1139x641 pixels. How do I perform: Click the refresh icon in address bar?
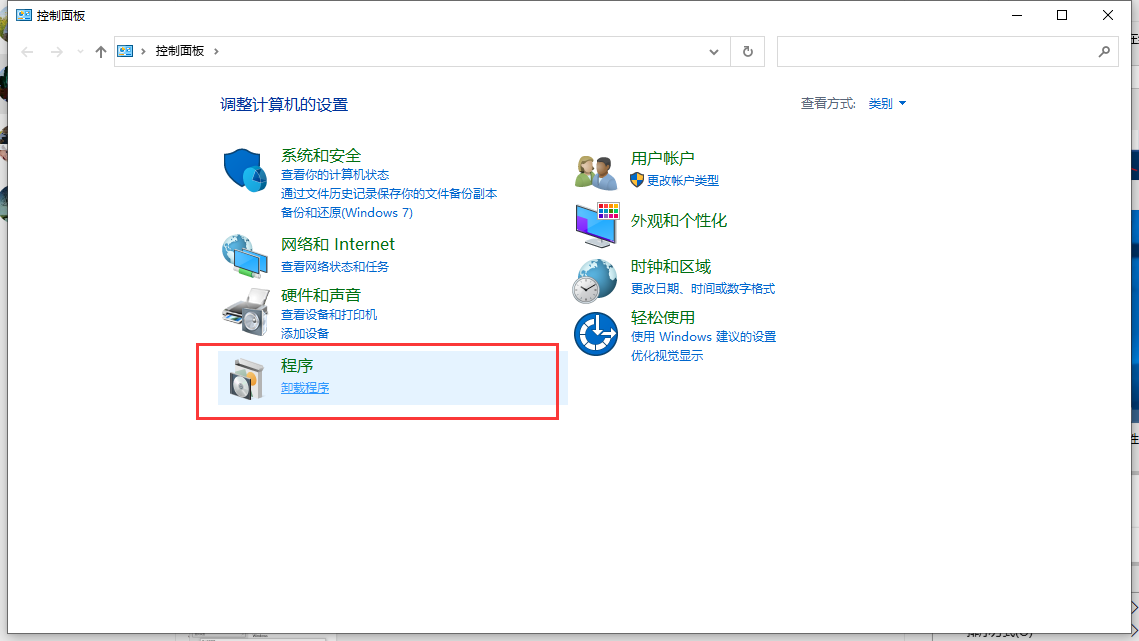[x=747, y=51]
